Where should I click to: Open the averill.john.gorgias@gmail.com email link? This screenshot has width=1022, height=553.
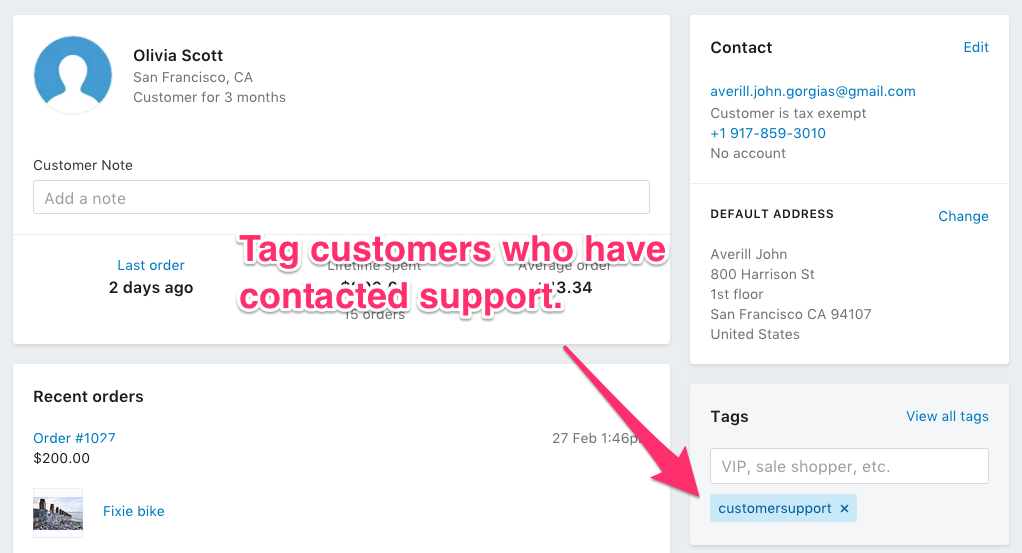813,91
